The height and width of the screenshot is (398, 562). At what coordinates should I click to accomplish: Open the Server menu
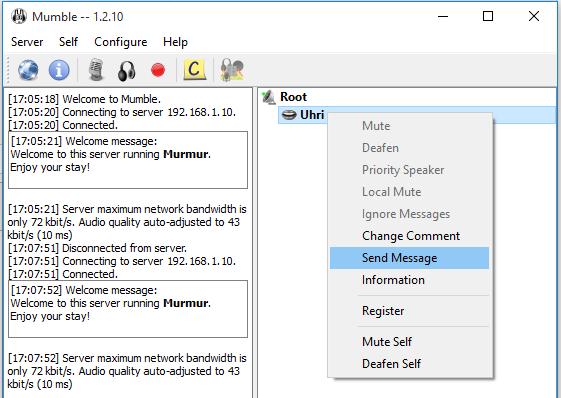27,42
